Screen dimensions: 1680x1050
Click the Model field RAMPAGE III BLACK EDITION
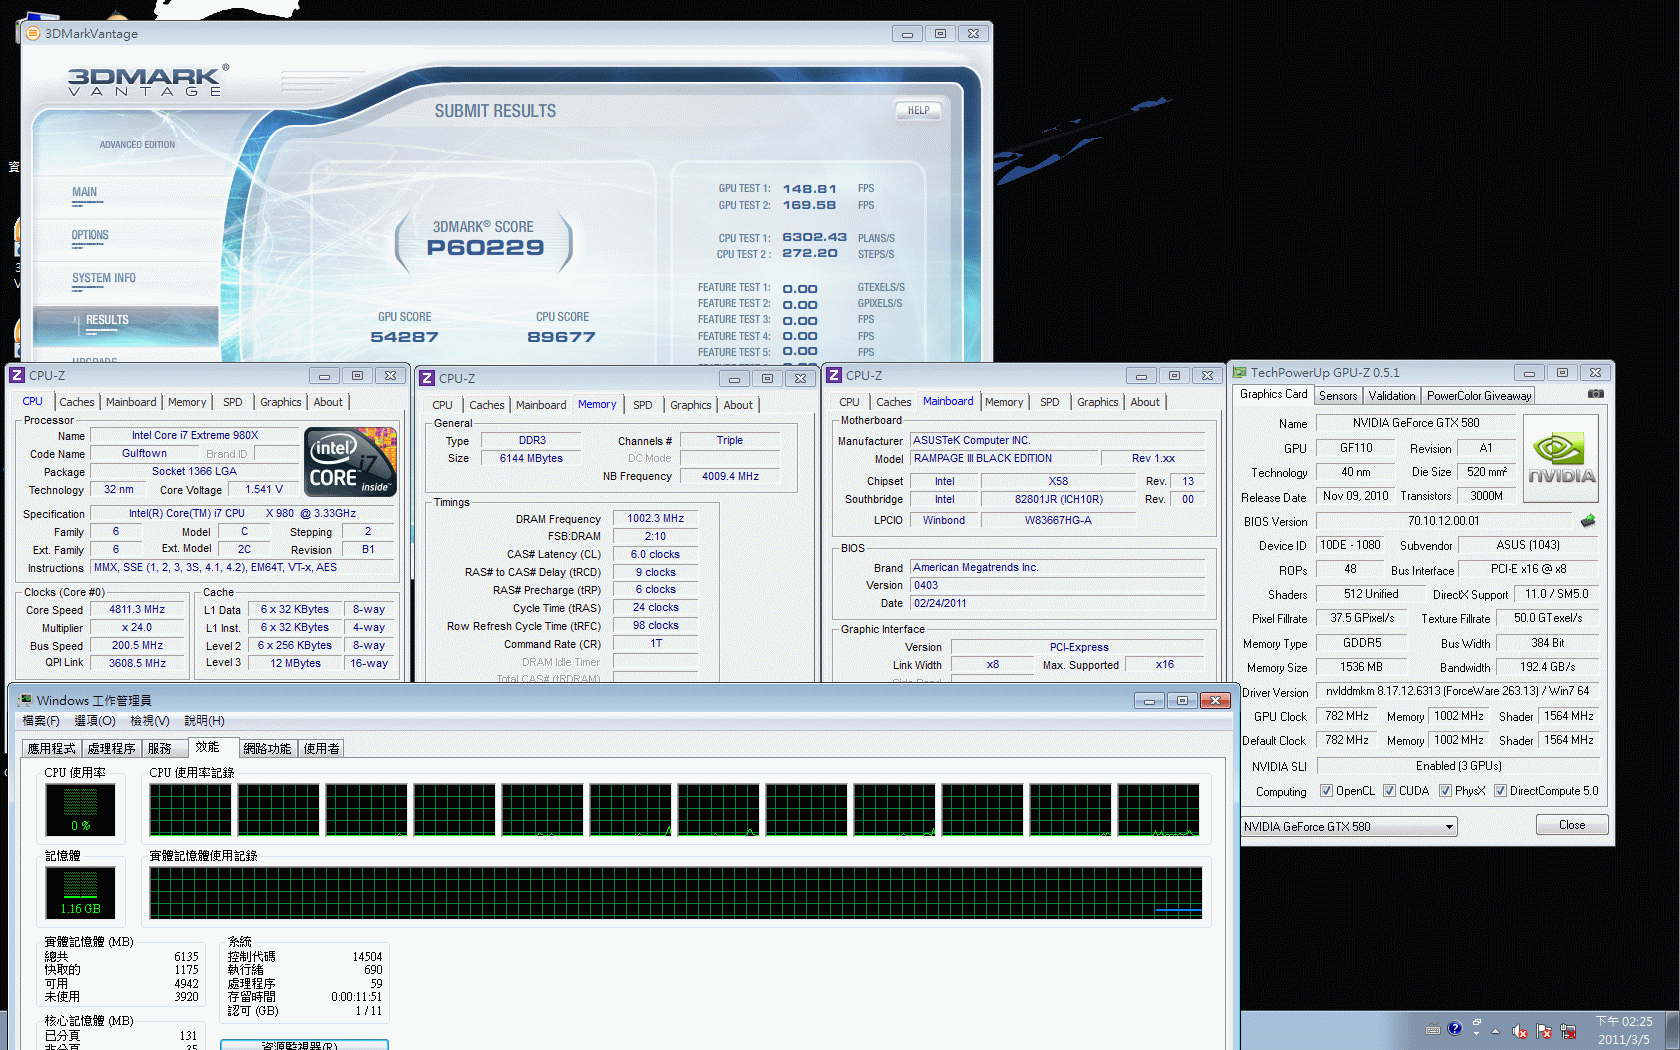click(x=1003, y=458)
